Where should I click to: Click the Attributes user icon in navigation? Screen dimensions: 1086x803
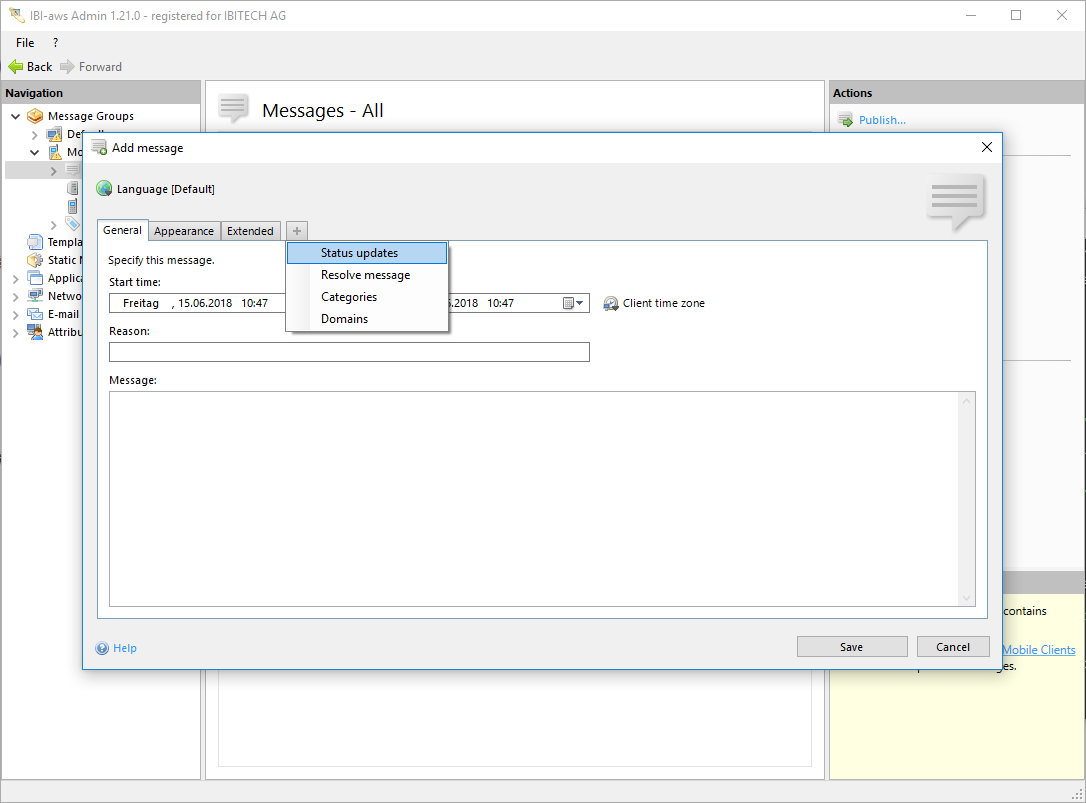(35, 332)
